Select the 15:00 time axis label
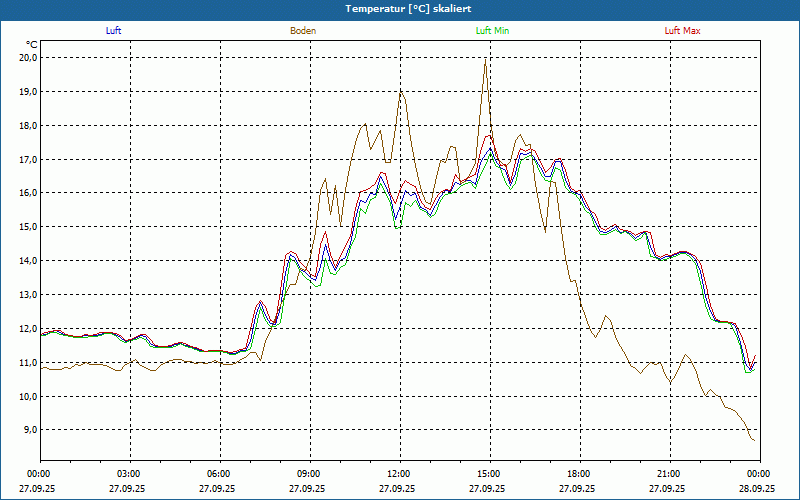Image resolution: width=800 pixels, height=500 pixels. pyautogui.click(x=489, y=474)
